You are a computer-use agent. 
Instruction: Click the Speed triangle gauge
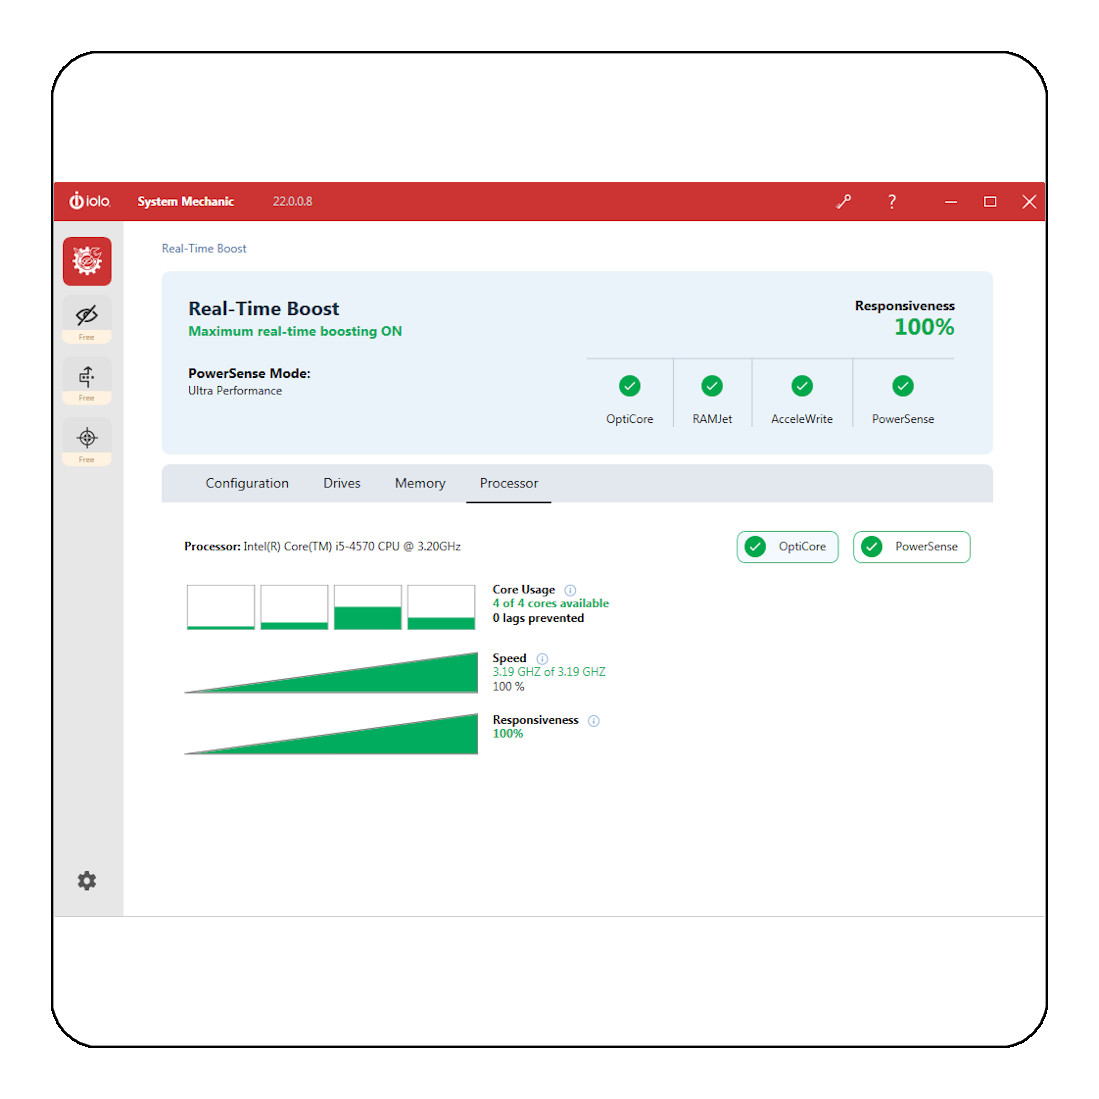click(x=331, y=673)
